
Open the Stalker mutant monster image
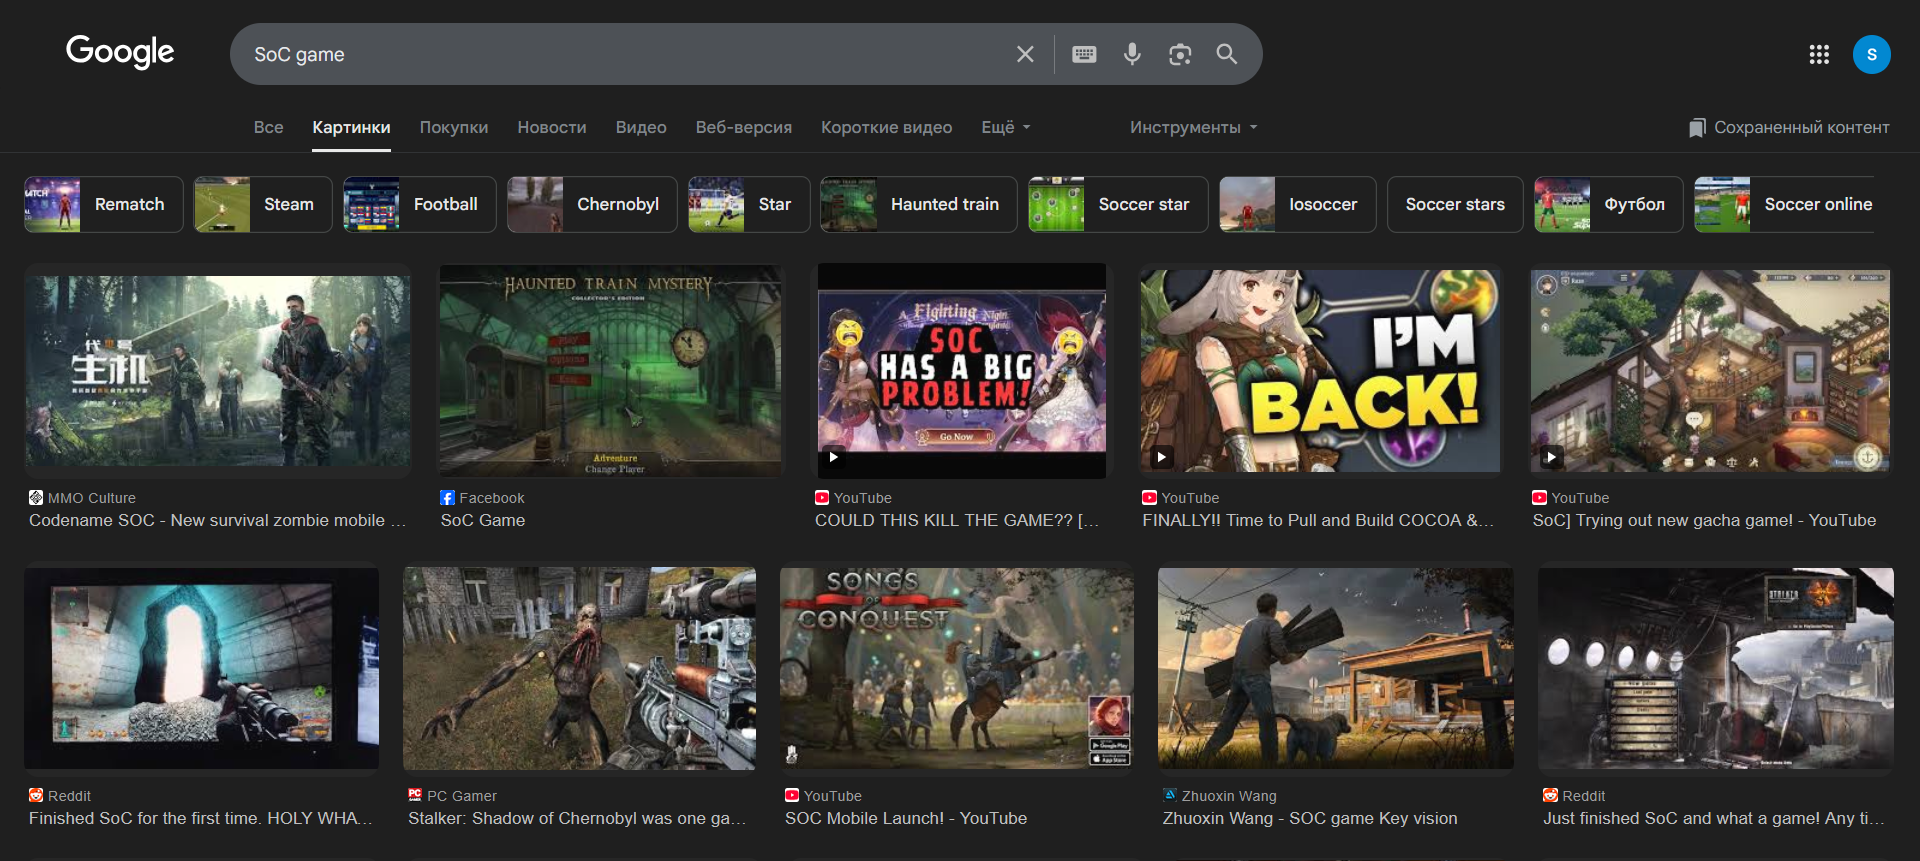click(x=580, y=668)
